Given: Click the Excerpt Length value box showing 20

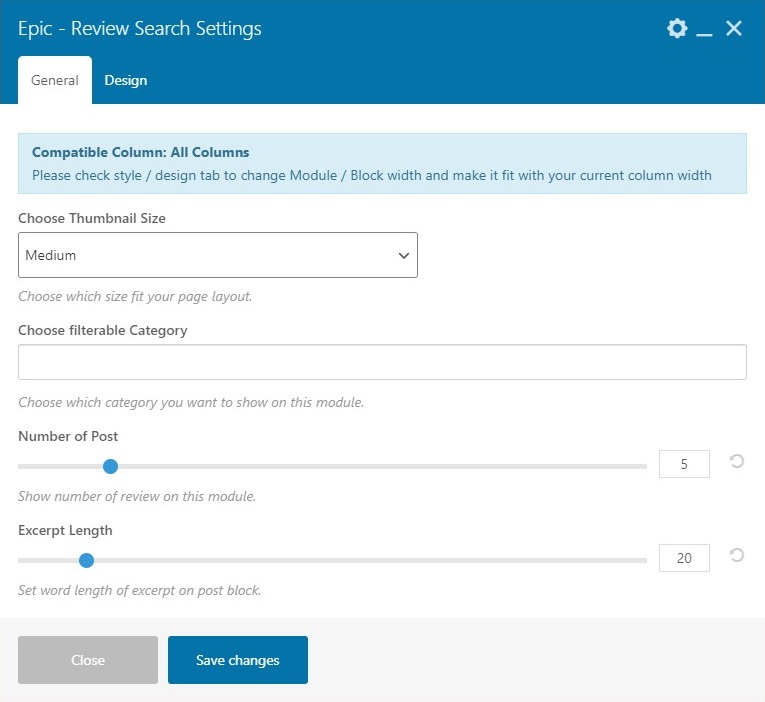Looking at the screenshot, I should [684, 558].
